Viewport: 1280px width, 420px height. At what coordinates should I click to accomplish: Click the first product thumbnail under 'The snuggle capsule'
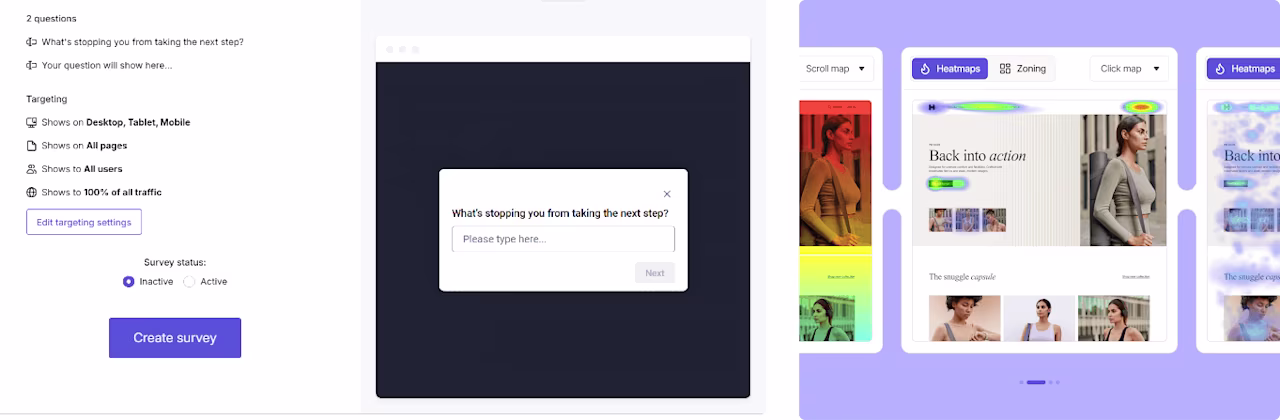[x=964, y=318]
